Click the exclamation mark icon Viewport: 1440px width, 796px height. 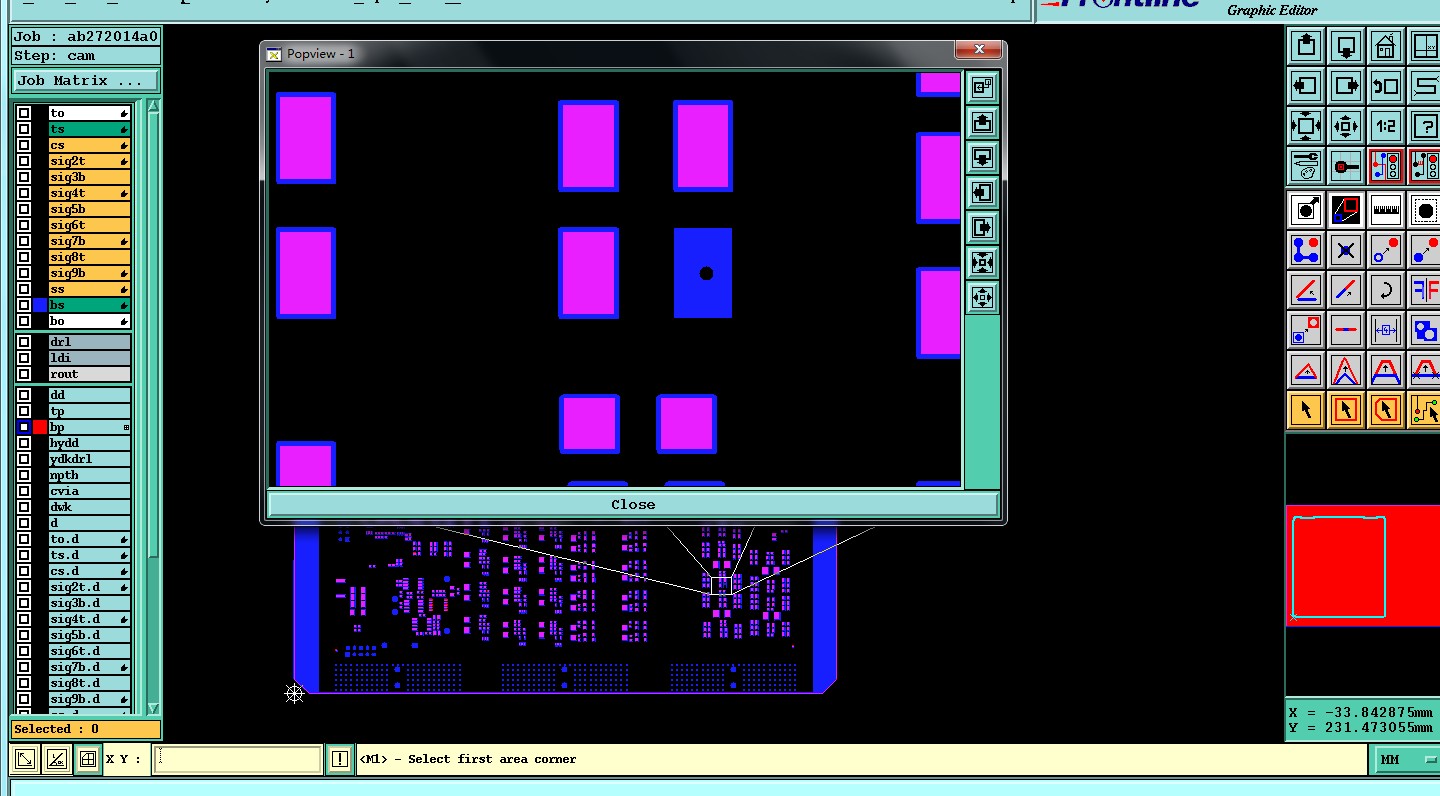click(x=340, y=759)
